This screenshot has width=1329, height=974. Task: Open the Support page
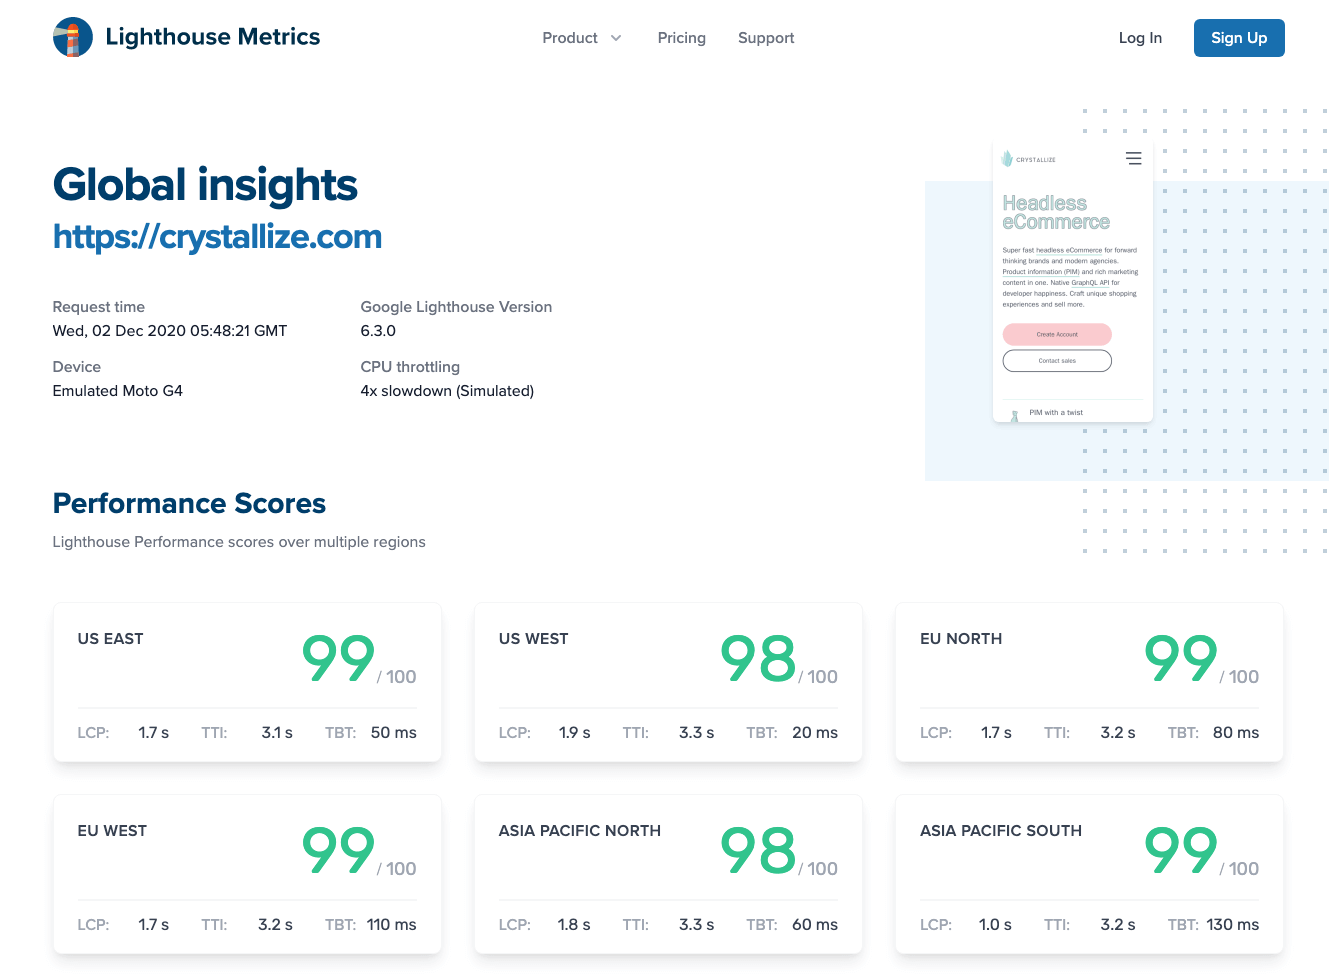[x=766, y=38]
